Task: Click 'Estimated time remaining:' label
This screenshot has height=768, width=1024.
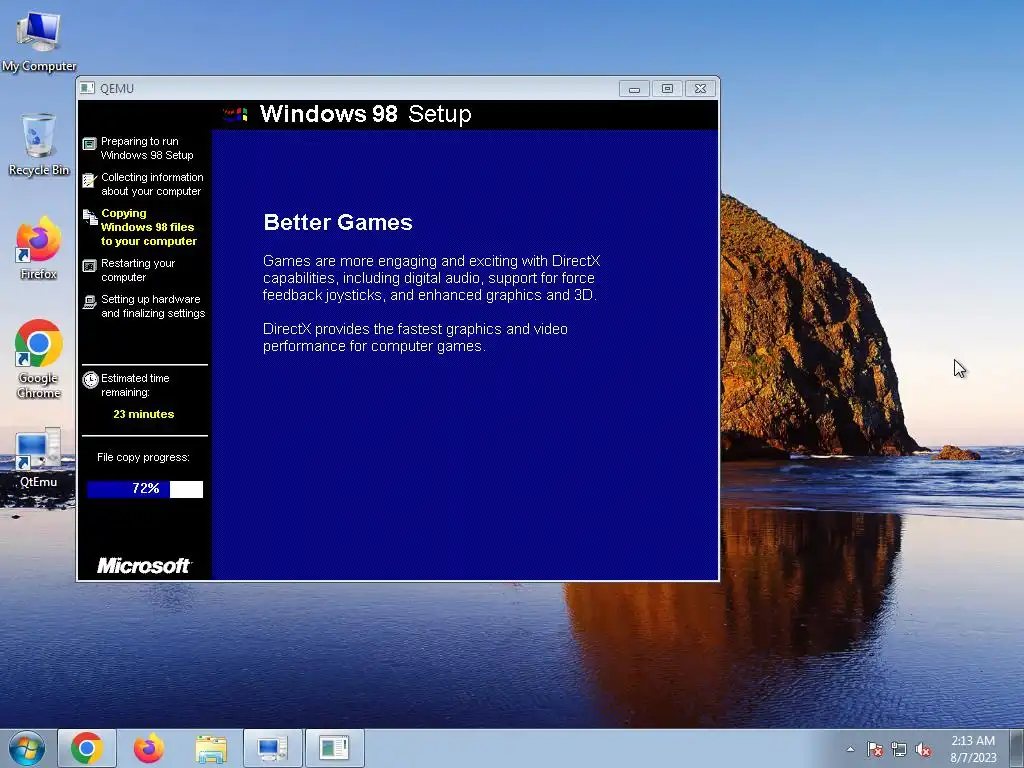Action: tap(135, 385)
